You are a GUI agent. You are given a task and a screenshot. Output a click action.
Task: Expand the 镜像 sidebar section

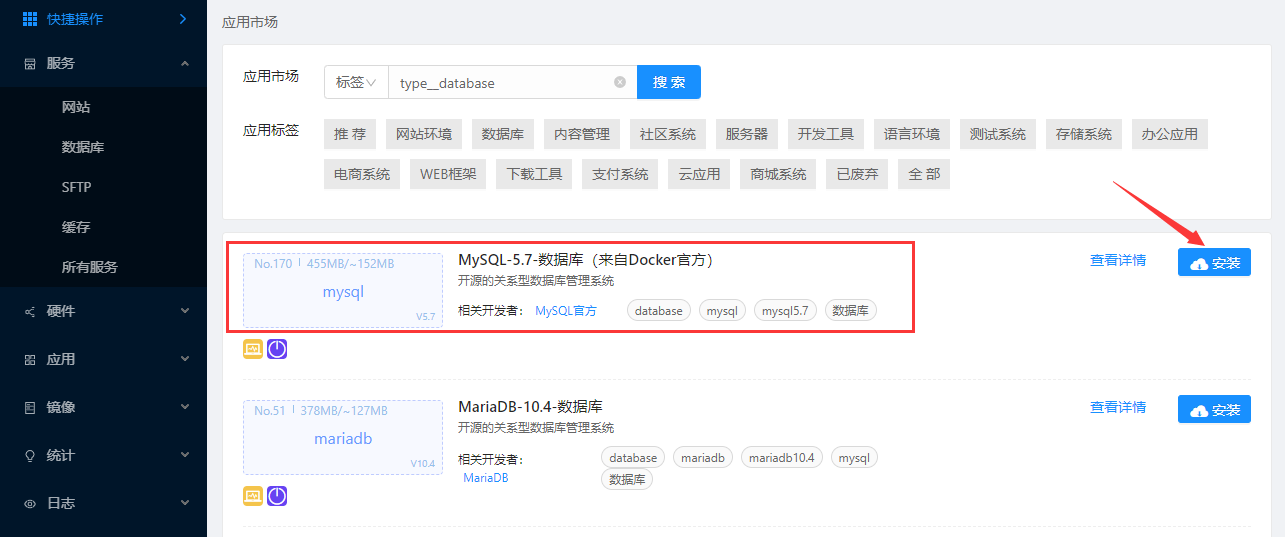tap(184, 407)
